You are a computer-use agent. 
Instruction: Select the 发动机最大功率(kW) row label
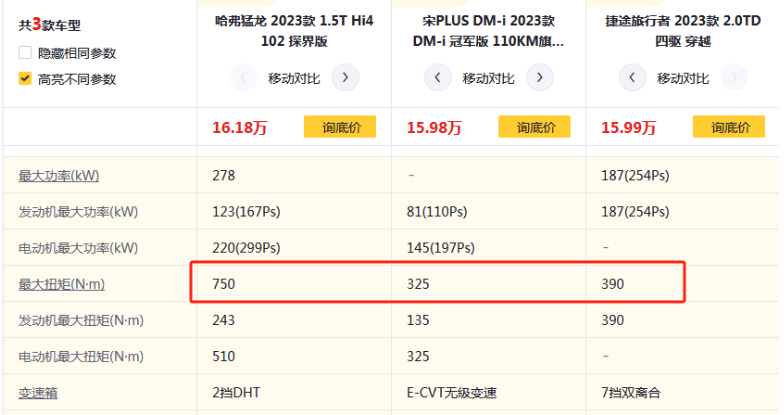coord(78,212)
